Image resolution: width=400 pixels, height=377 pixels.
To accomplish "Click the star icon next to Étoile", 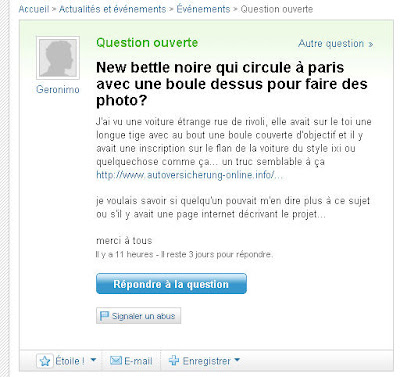I will pyautogui.click(x=45, y=361).
